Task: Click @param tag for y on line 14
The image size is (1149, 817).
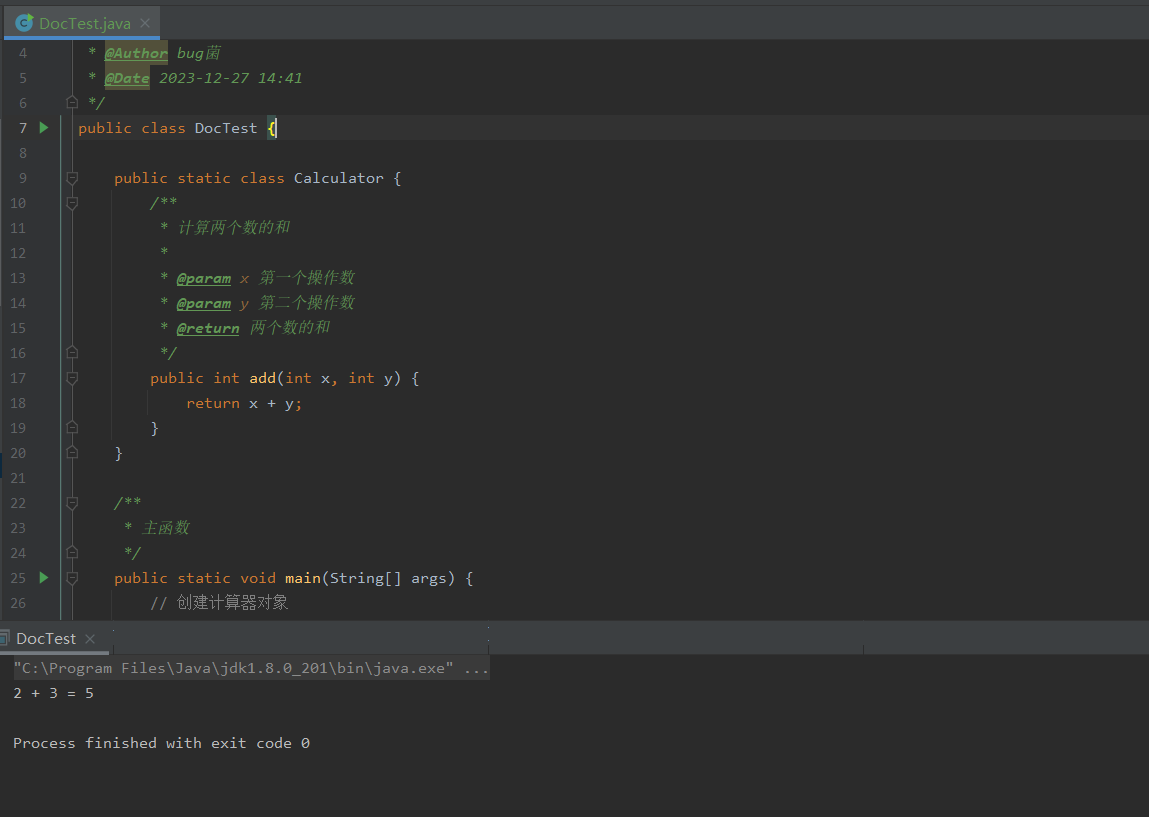Action: (x=204, y=303)
